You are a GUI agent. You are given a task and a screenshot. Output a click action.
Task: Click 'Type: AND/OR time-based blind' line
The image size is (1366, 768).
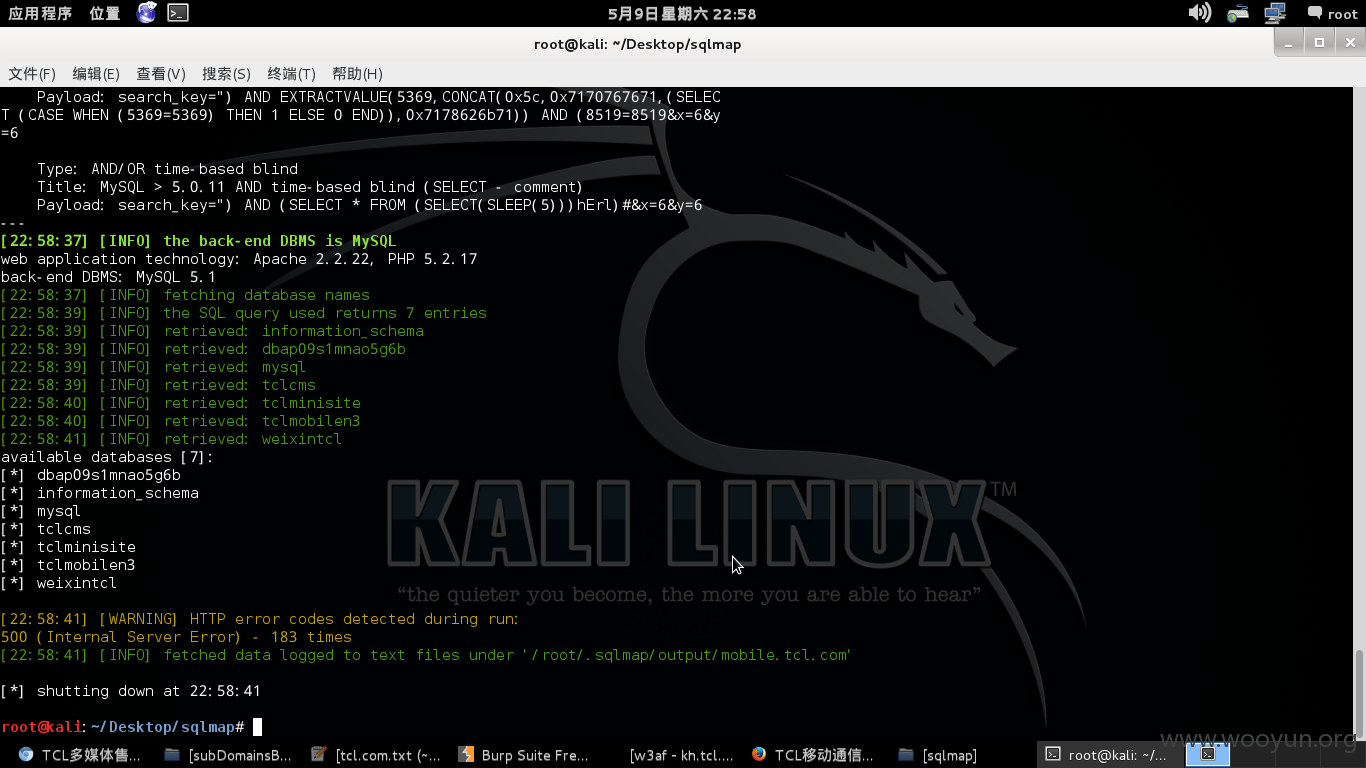[167, 169]
